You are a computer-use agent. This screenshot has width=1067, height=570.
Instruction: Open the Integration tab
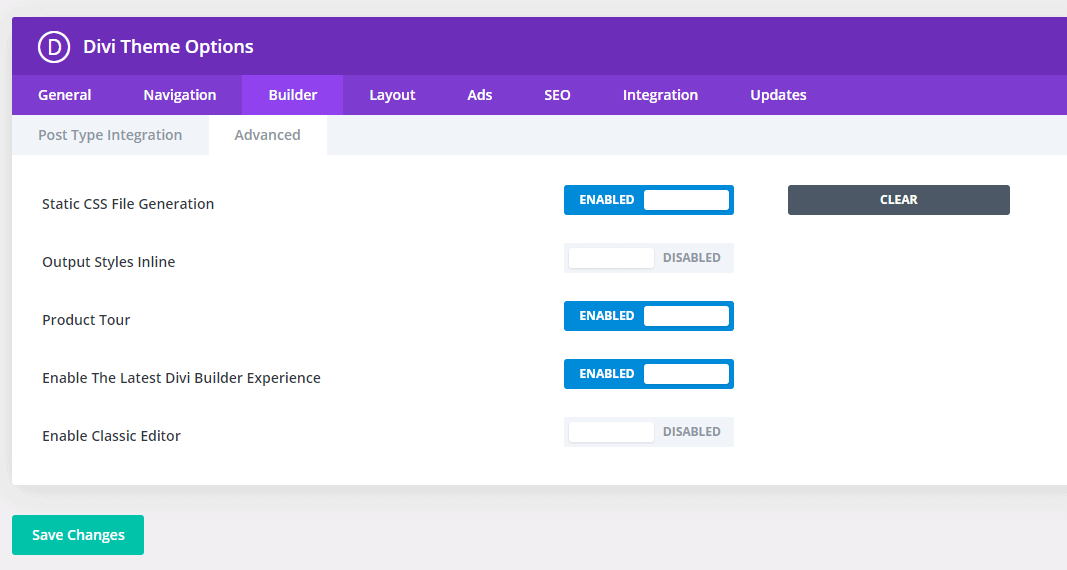click(x=660, y=95)
